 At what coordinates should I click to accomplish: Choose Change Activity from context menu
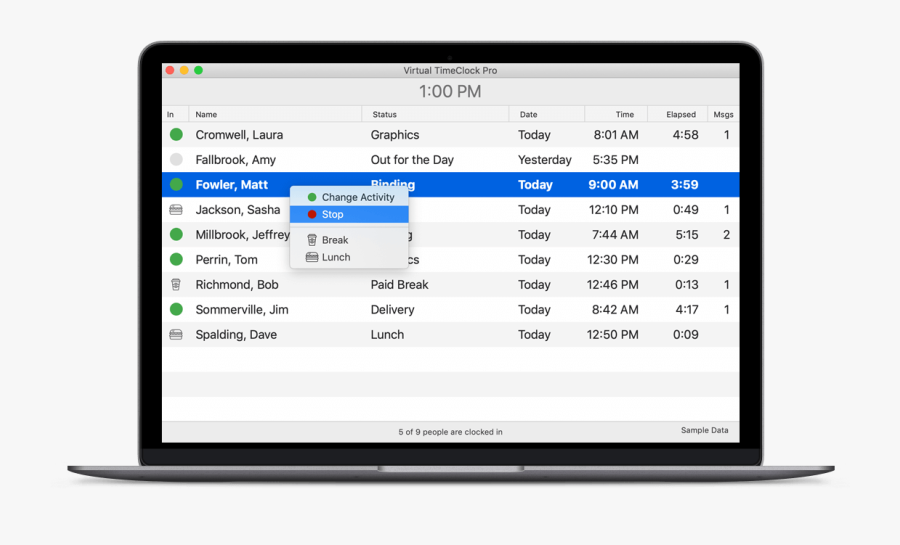[357, 198]
